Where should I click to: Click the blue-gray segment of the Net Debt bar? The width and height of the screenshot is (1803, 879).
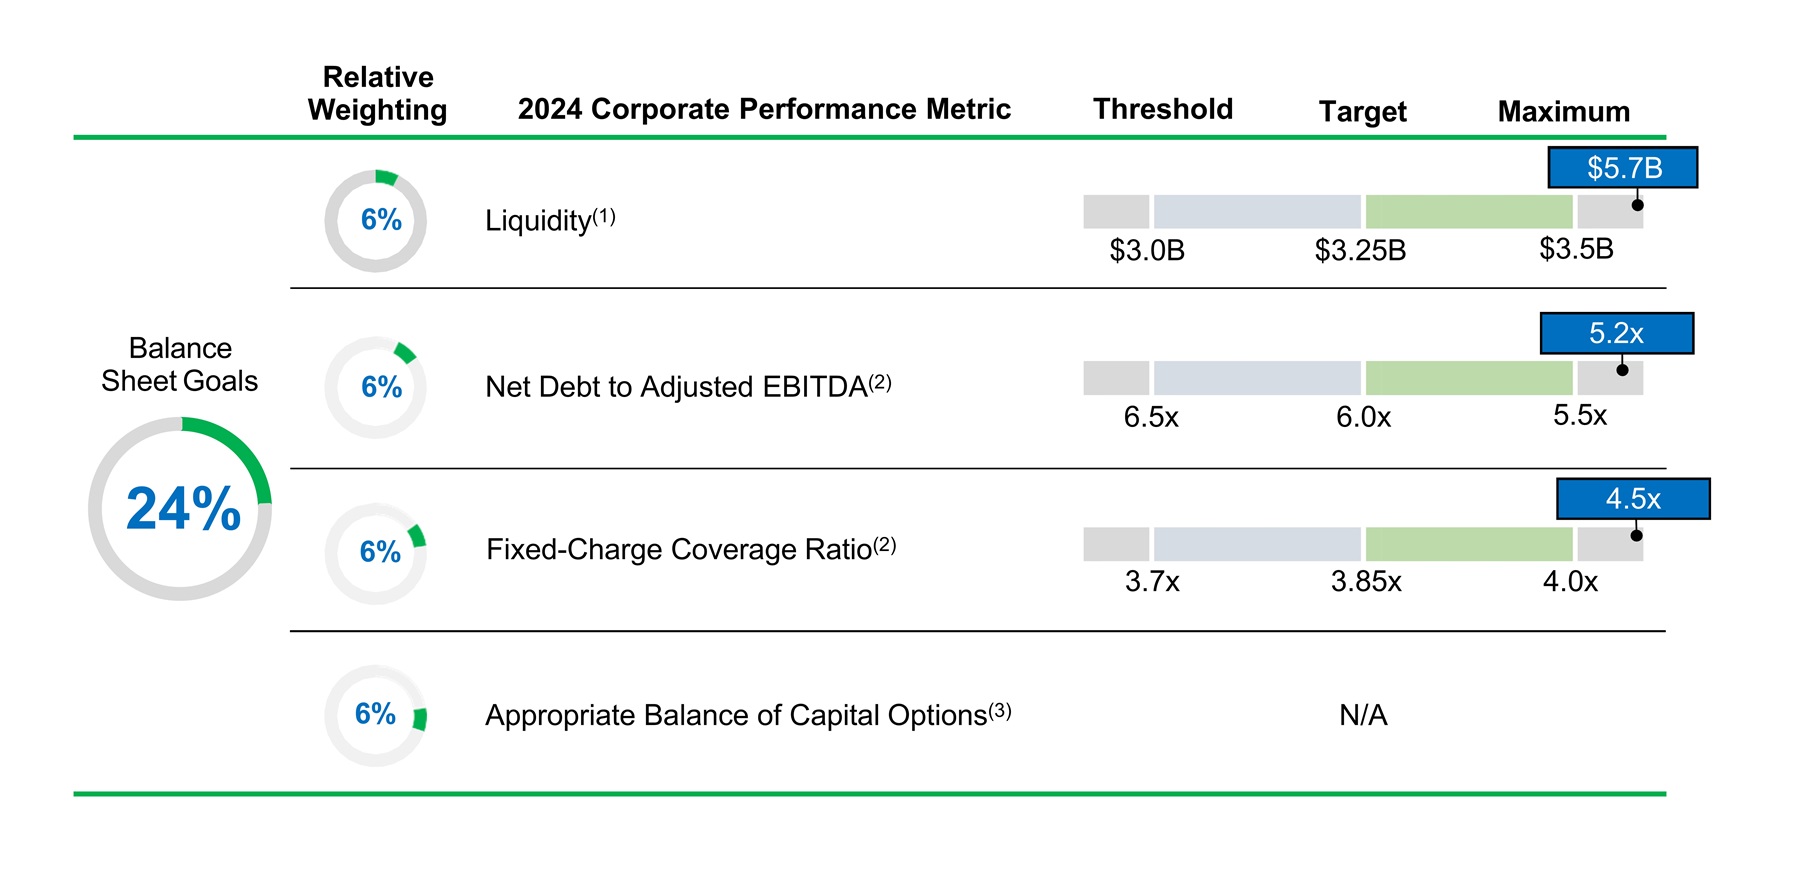point(1256,378)
